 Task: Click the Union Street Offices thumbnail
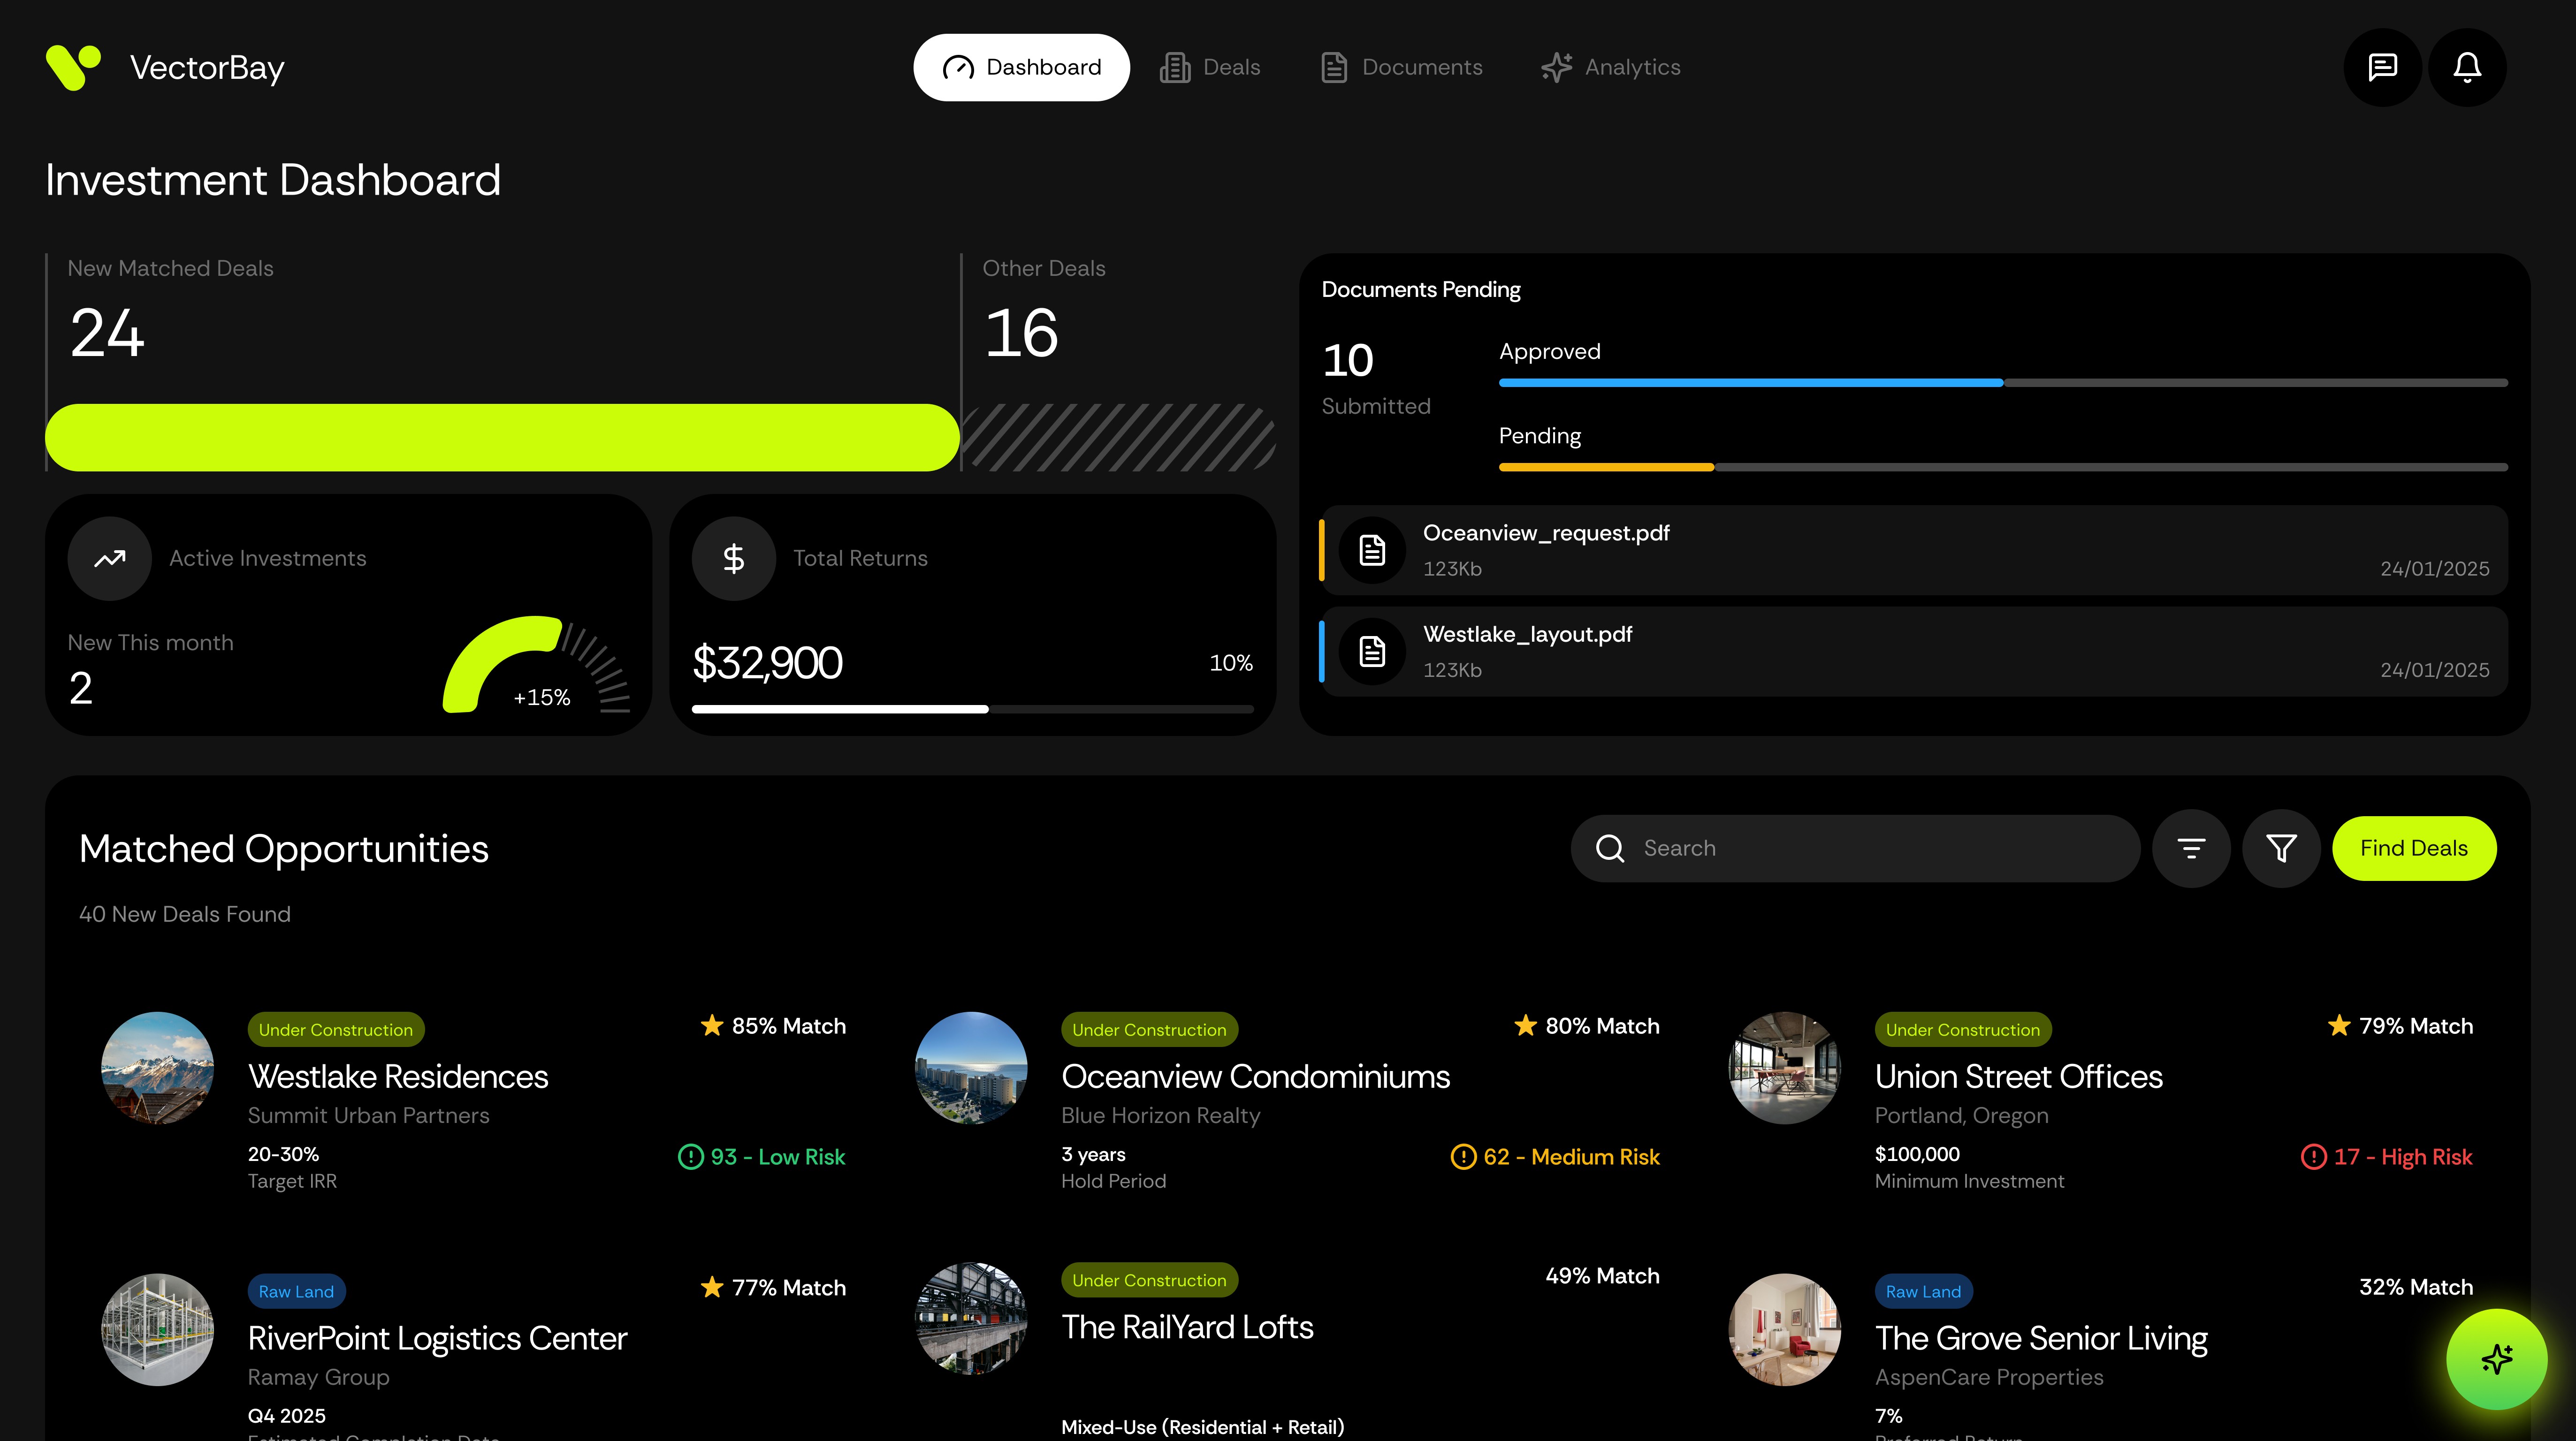click(x=1785, y=1068)
